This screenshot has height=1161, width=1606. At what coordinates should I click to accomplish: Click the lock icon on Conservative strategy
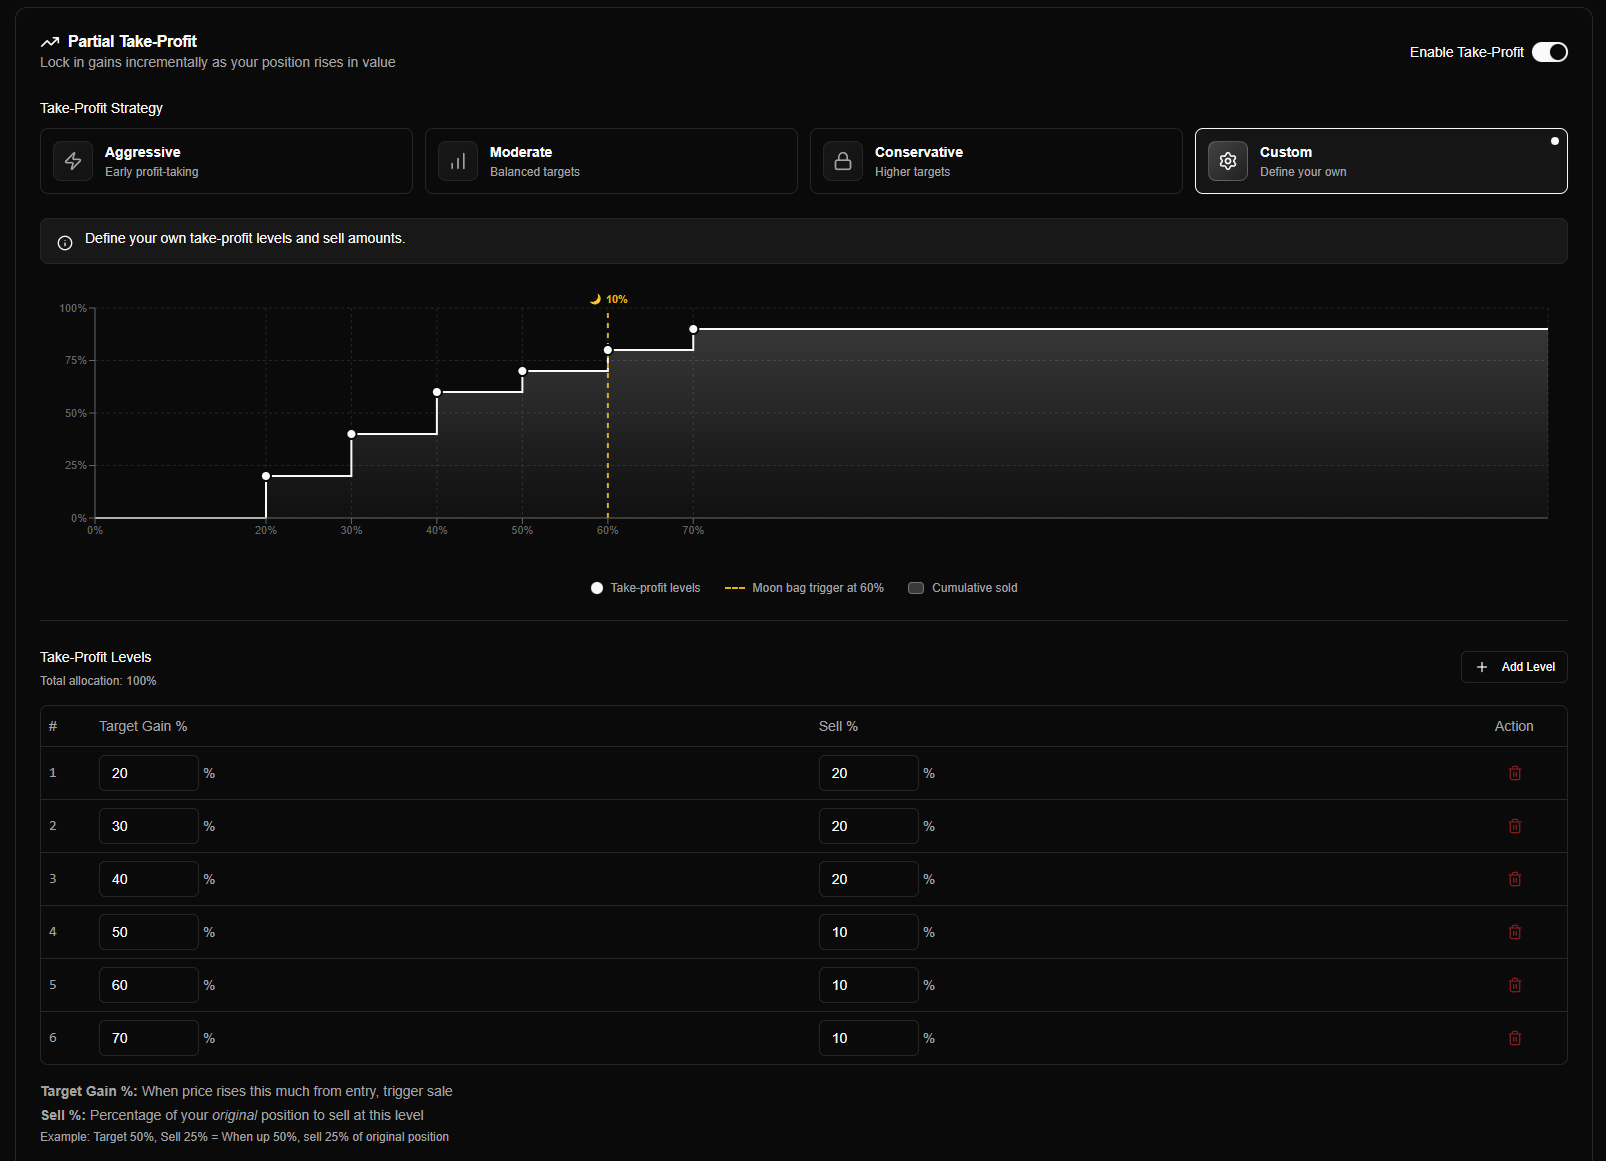click(842, 161)
